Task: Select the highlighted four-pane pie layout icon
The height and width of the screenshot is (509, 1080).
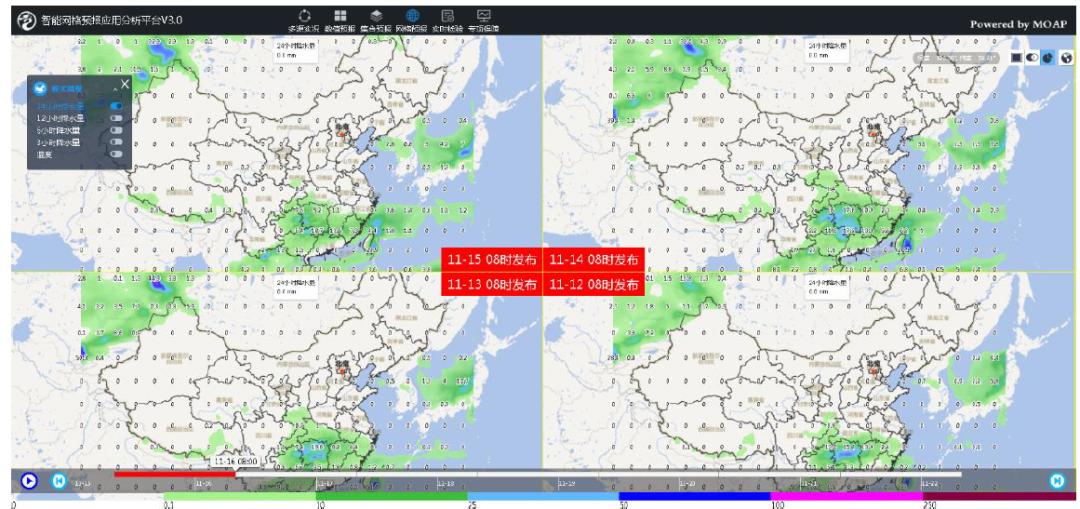Action: [1048, 58]
